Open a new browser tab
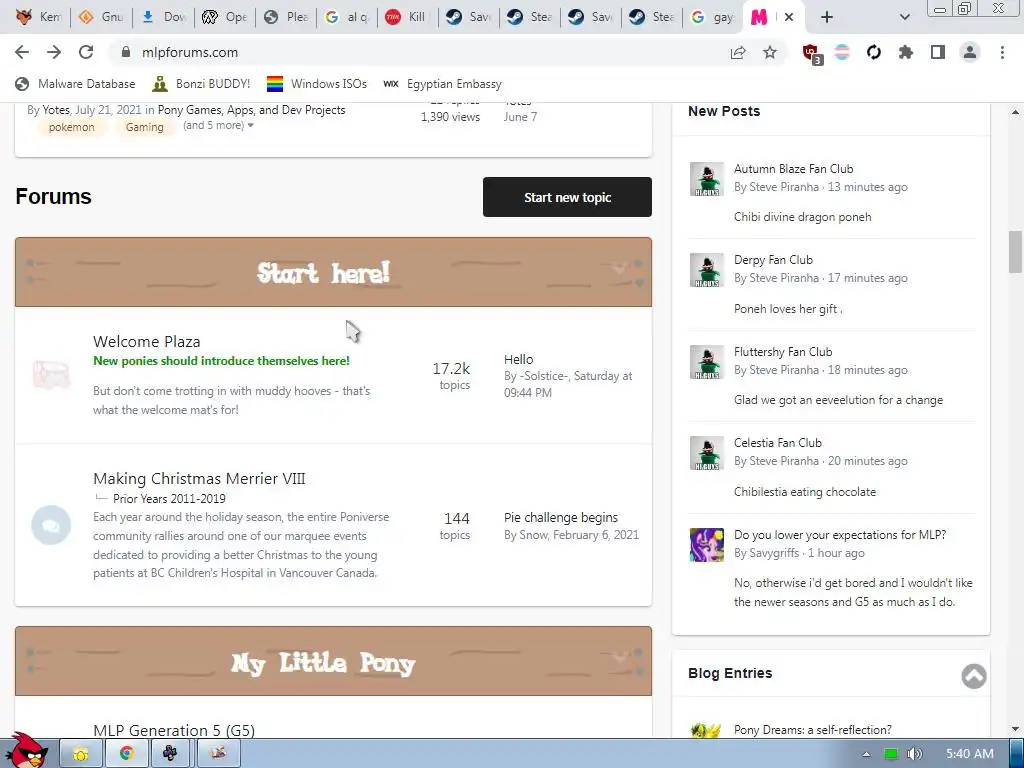Viewport: 1024px width, 768px height. (827, 17)
